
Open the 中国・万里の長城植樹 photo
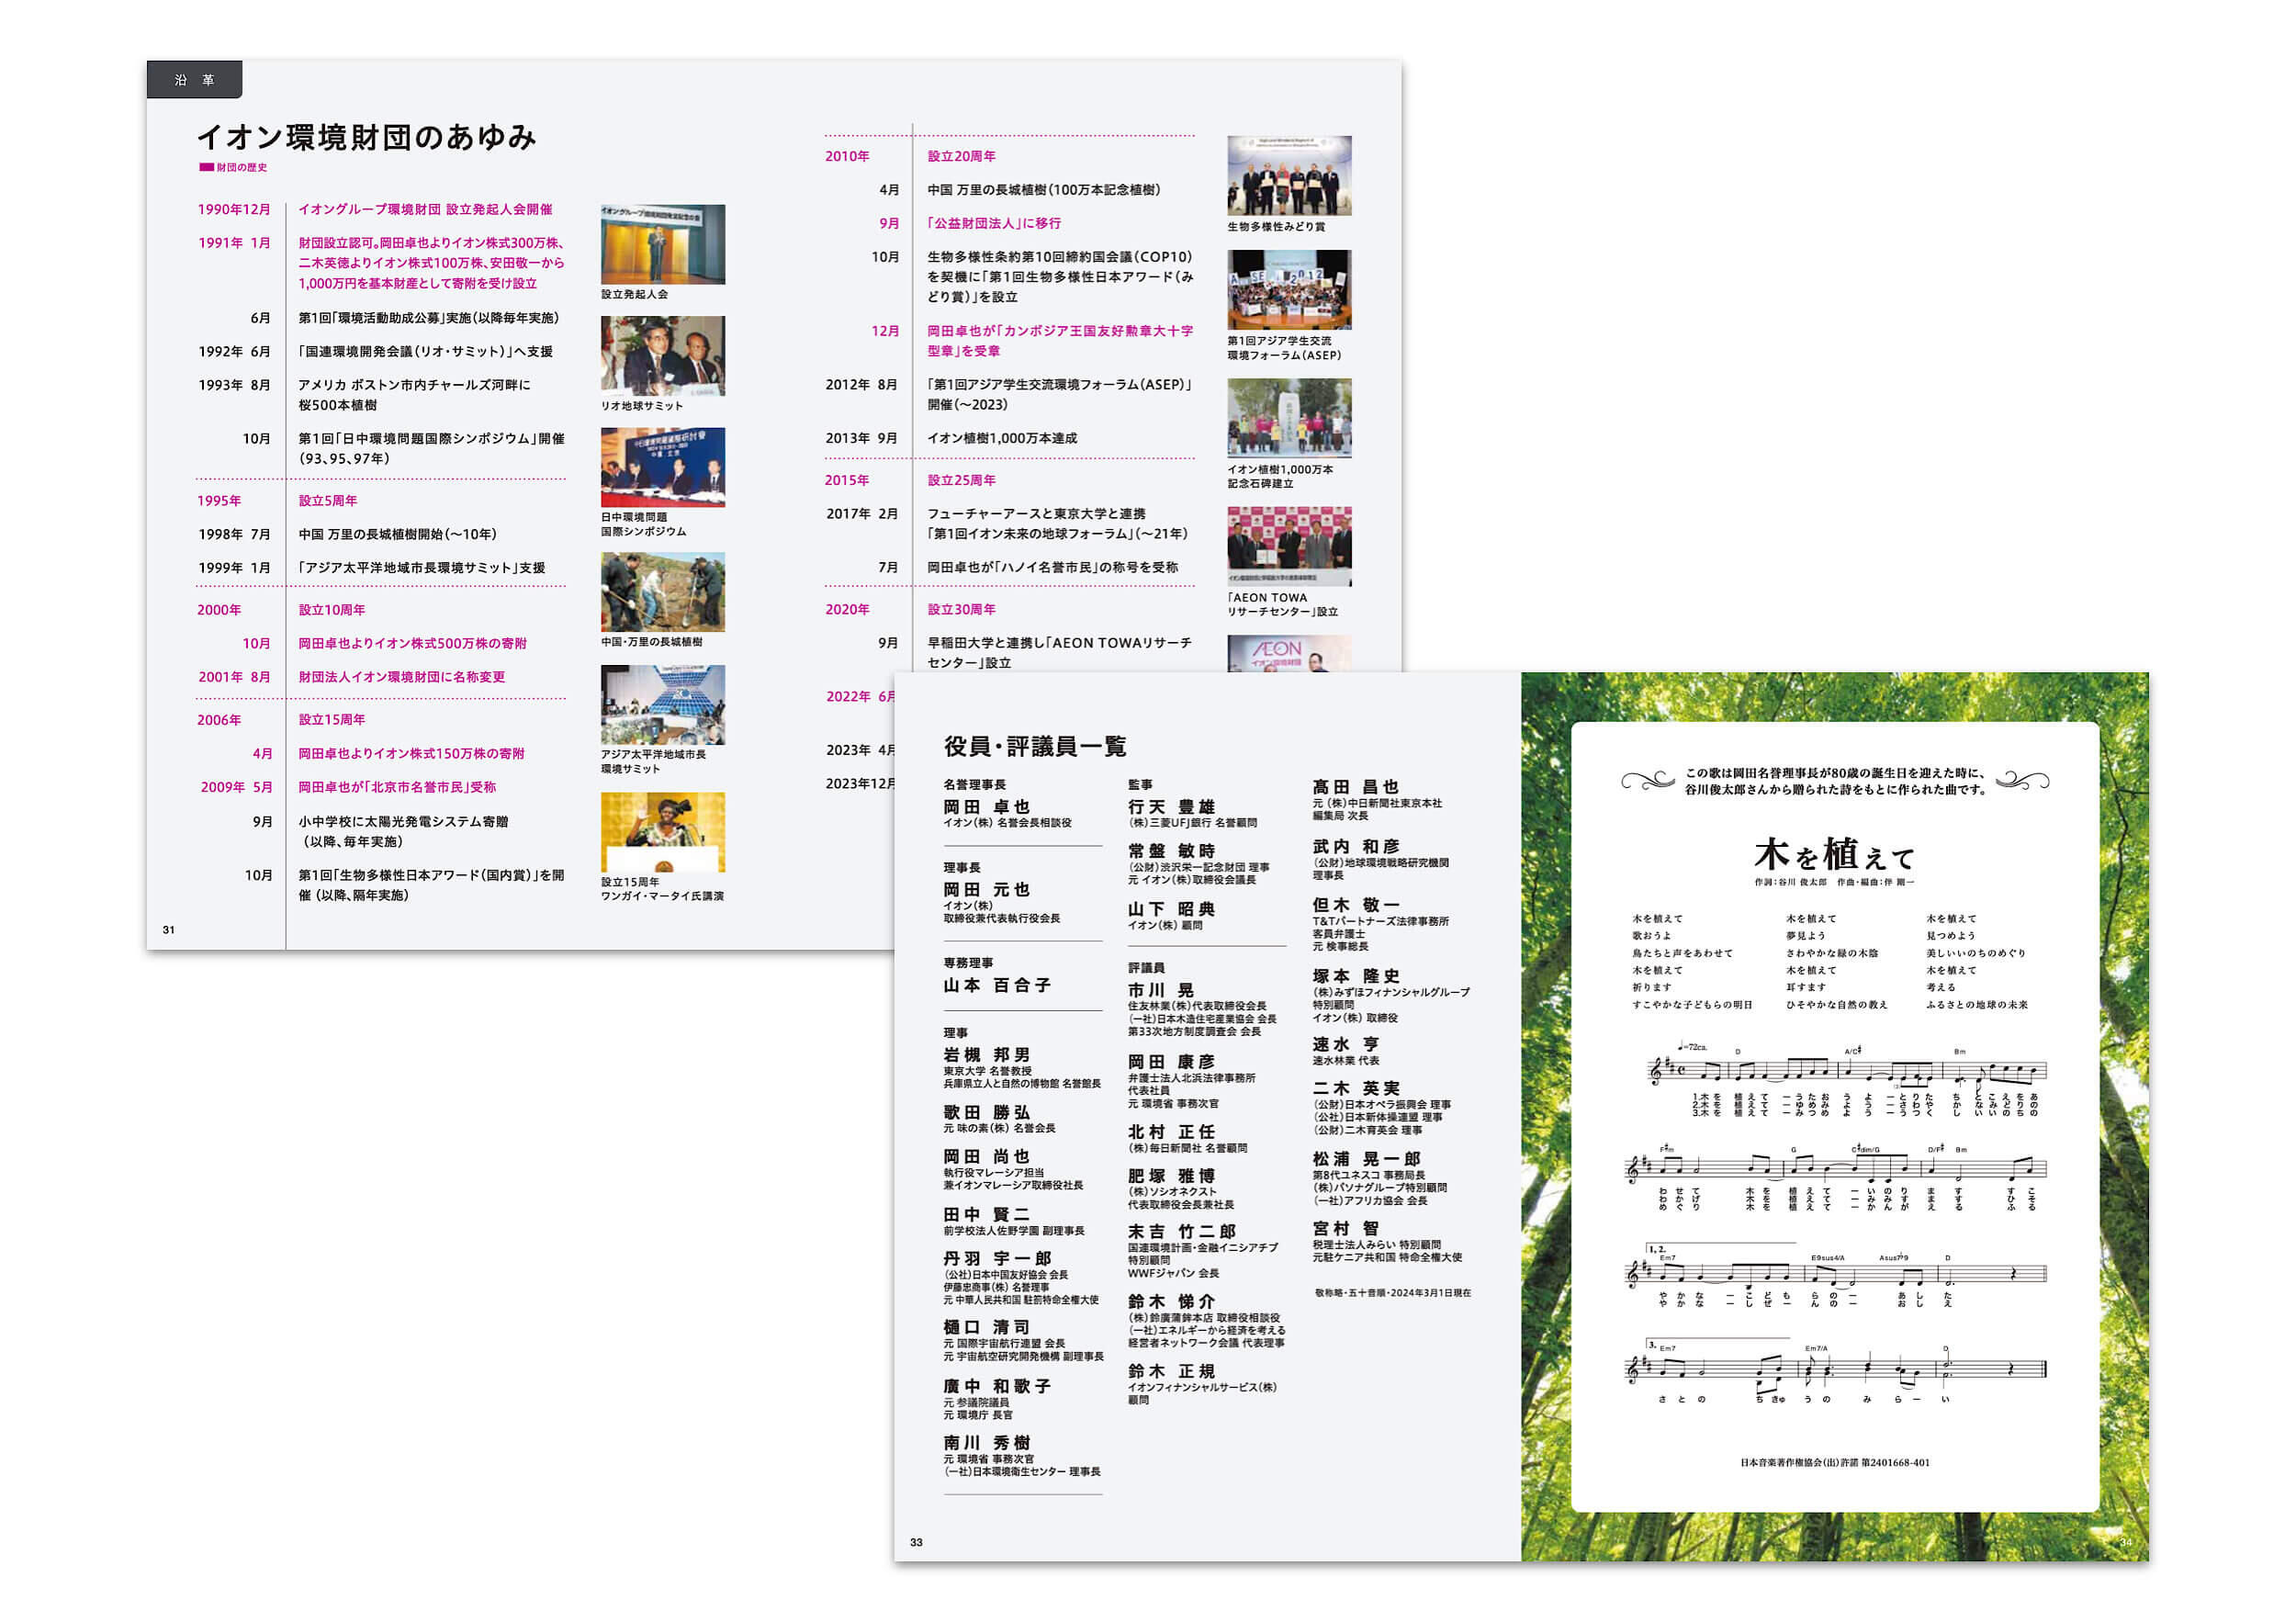(663, 592)
